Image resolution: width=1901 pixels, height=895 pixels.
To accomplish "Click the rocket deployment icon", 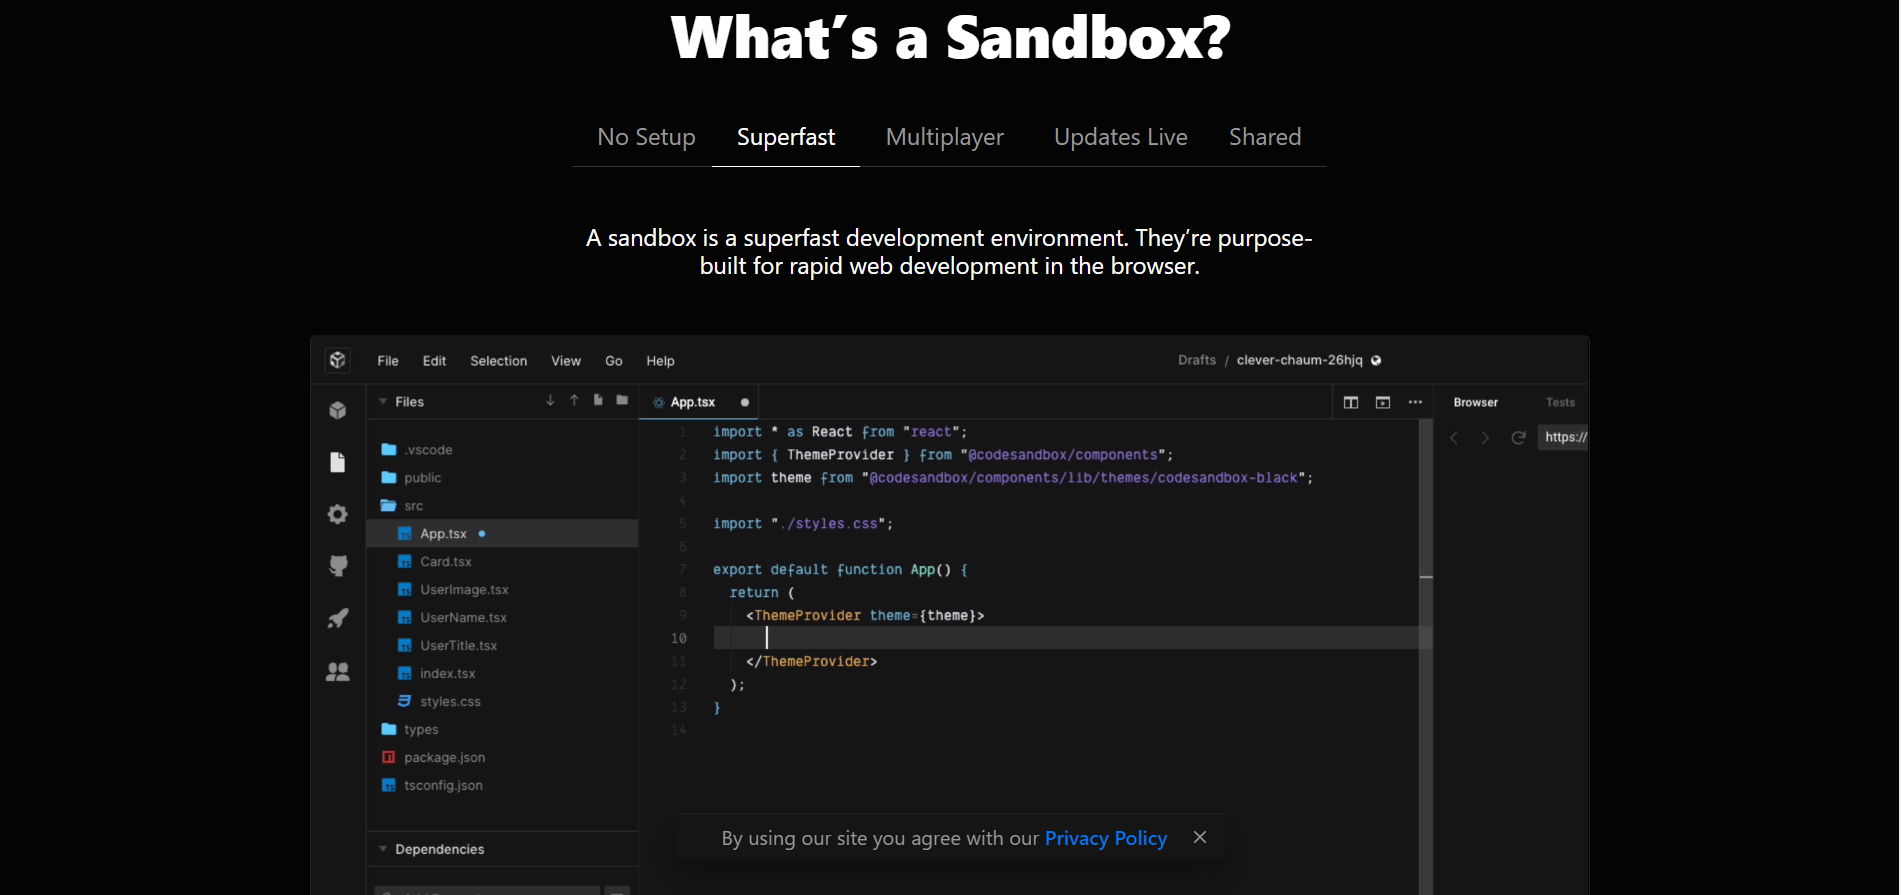I will tap(338, 619).
